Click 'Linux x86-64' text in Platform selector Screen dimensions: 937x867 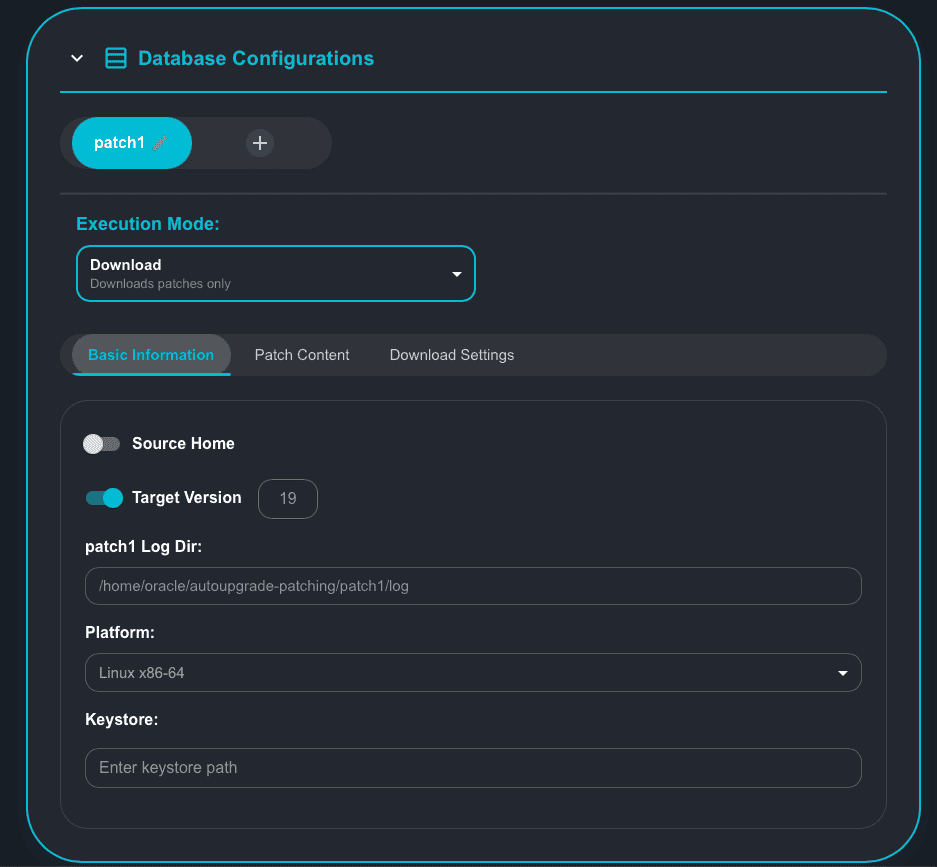(x=142, y=673)
